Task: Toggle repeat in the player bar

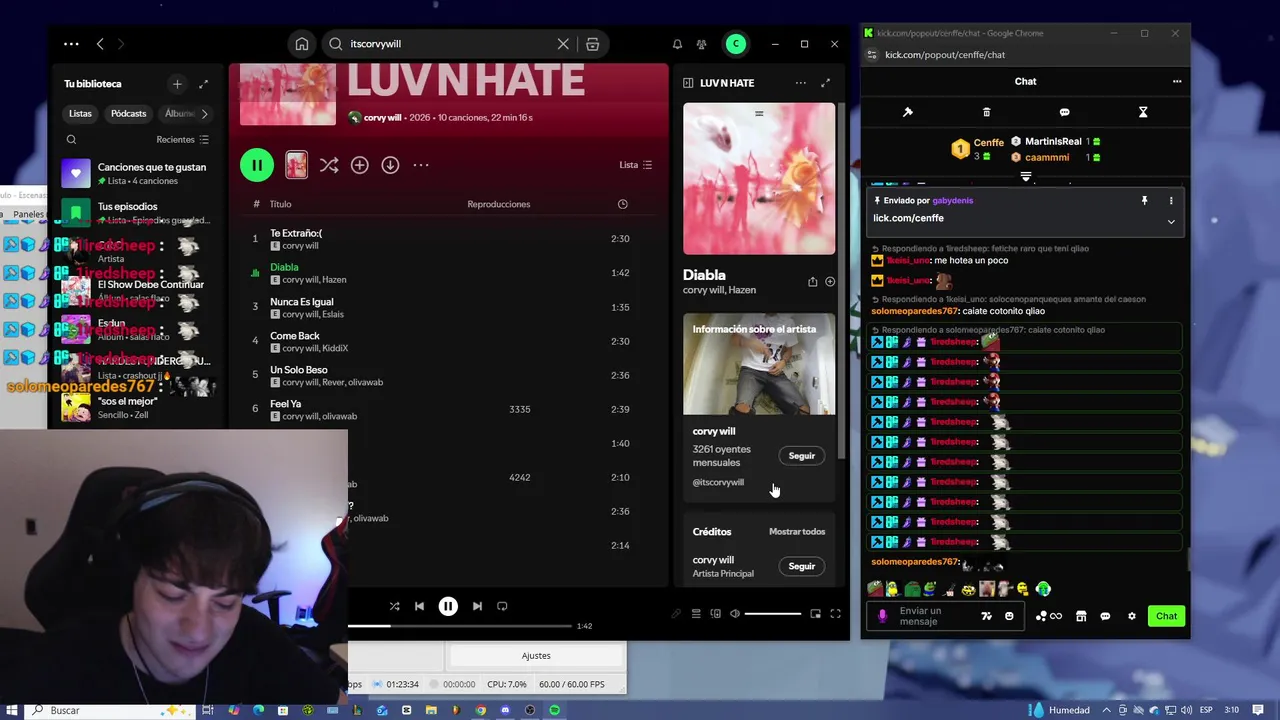Action: point(502,606)
